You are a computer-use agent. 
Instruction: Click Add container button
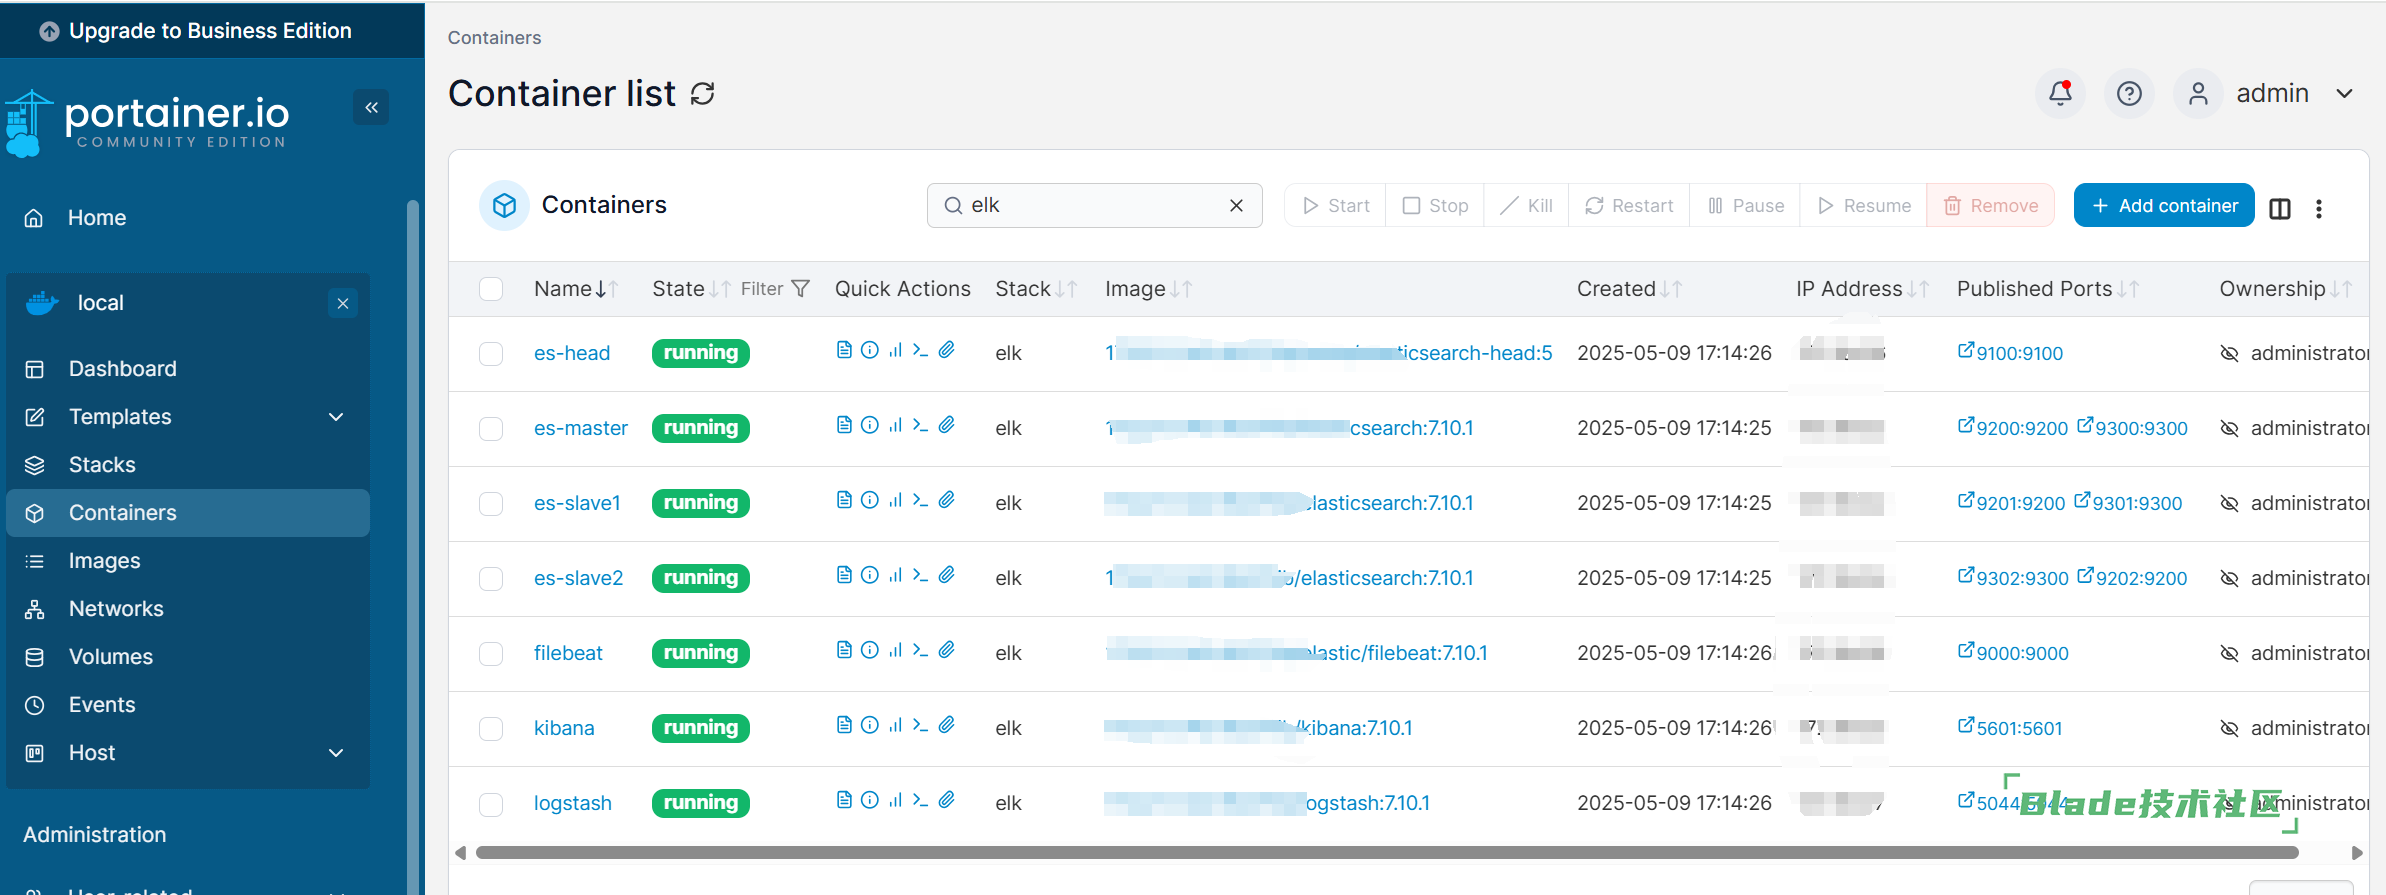tap(2164, 205)
